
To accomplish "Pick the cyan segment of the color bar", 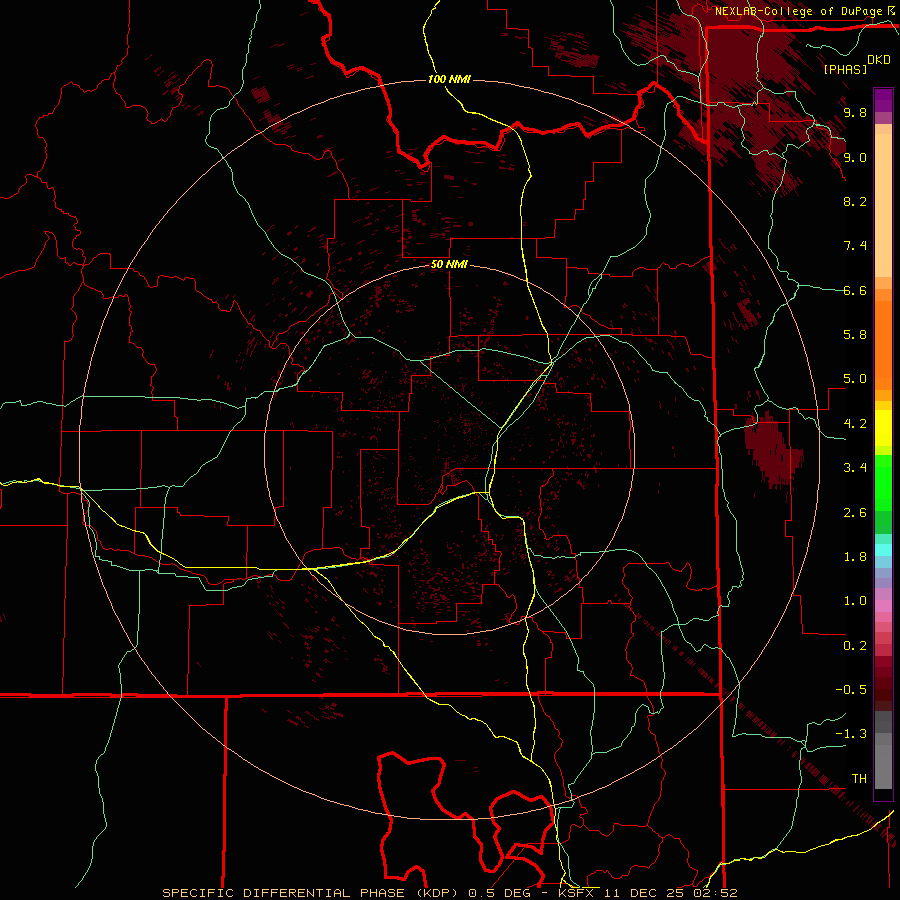I will click(883, 550).
